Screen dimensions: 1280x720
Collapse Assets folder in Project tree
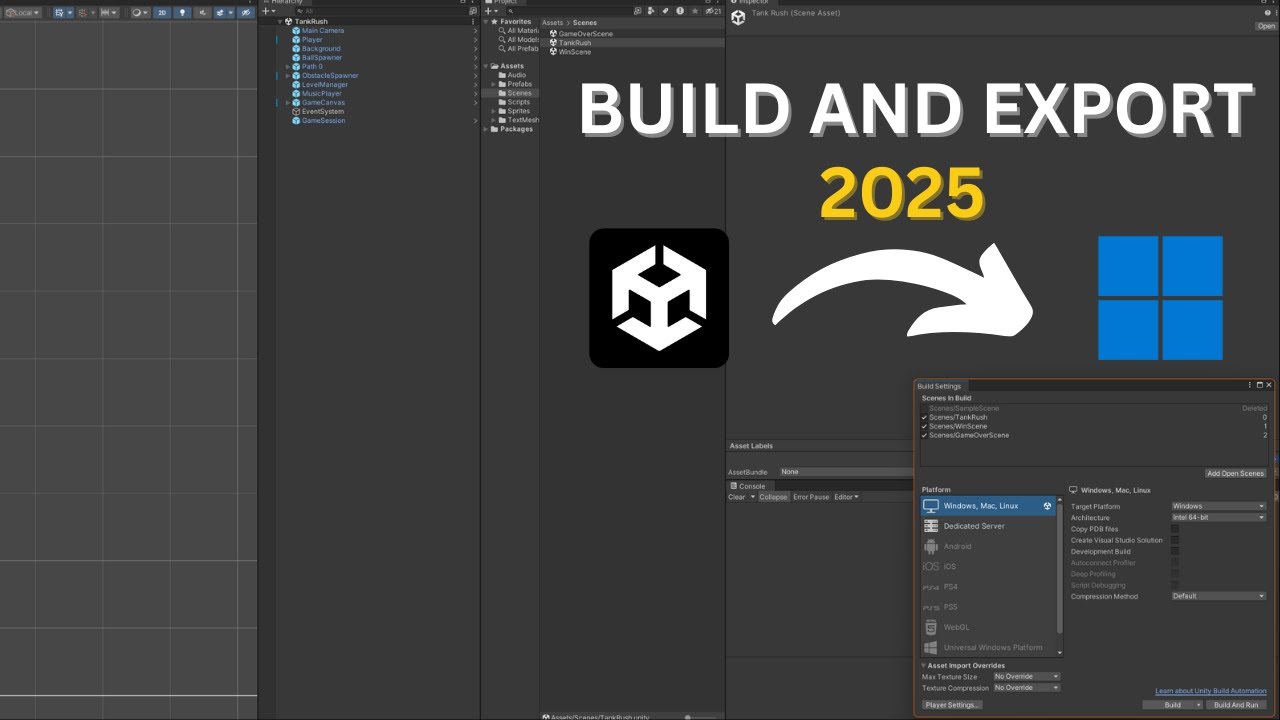click(x=486, y=66)
